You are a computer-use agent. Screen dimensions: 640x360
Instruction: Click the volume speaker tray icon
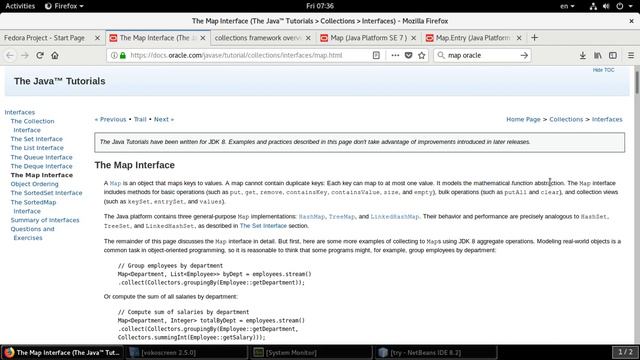coord(606,6)
